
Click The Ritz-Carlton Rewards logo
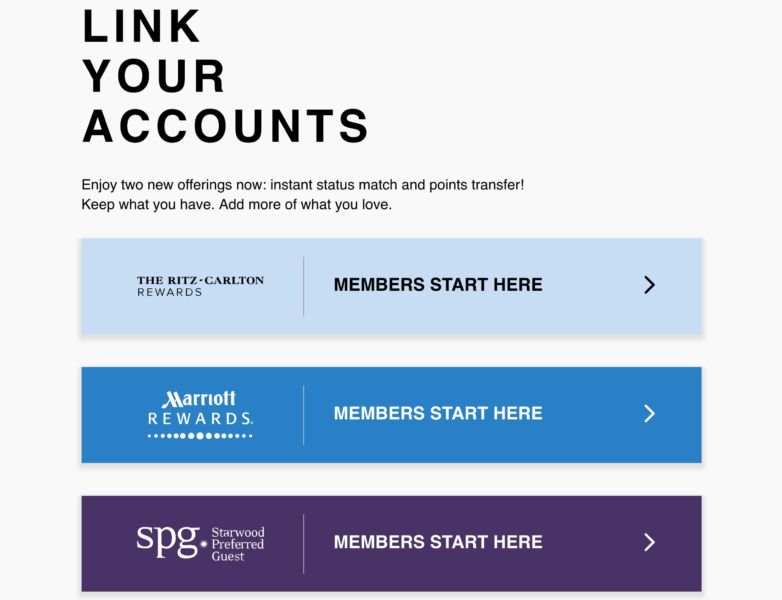tap(200, 286)
